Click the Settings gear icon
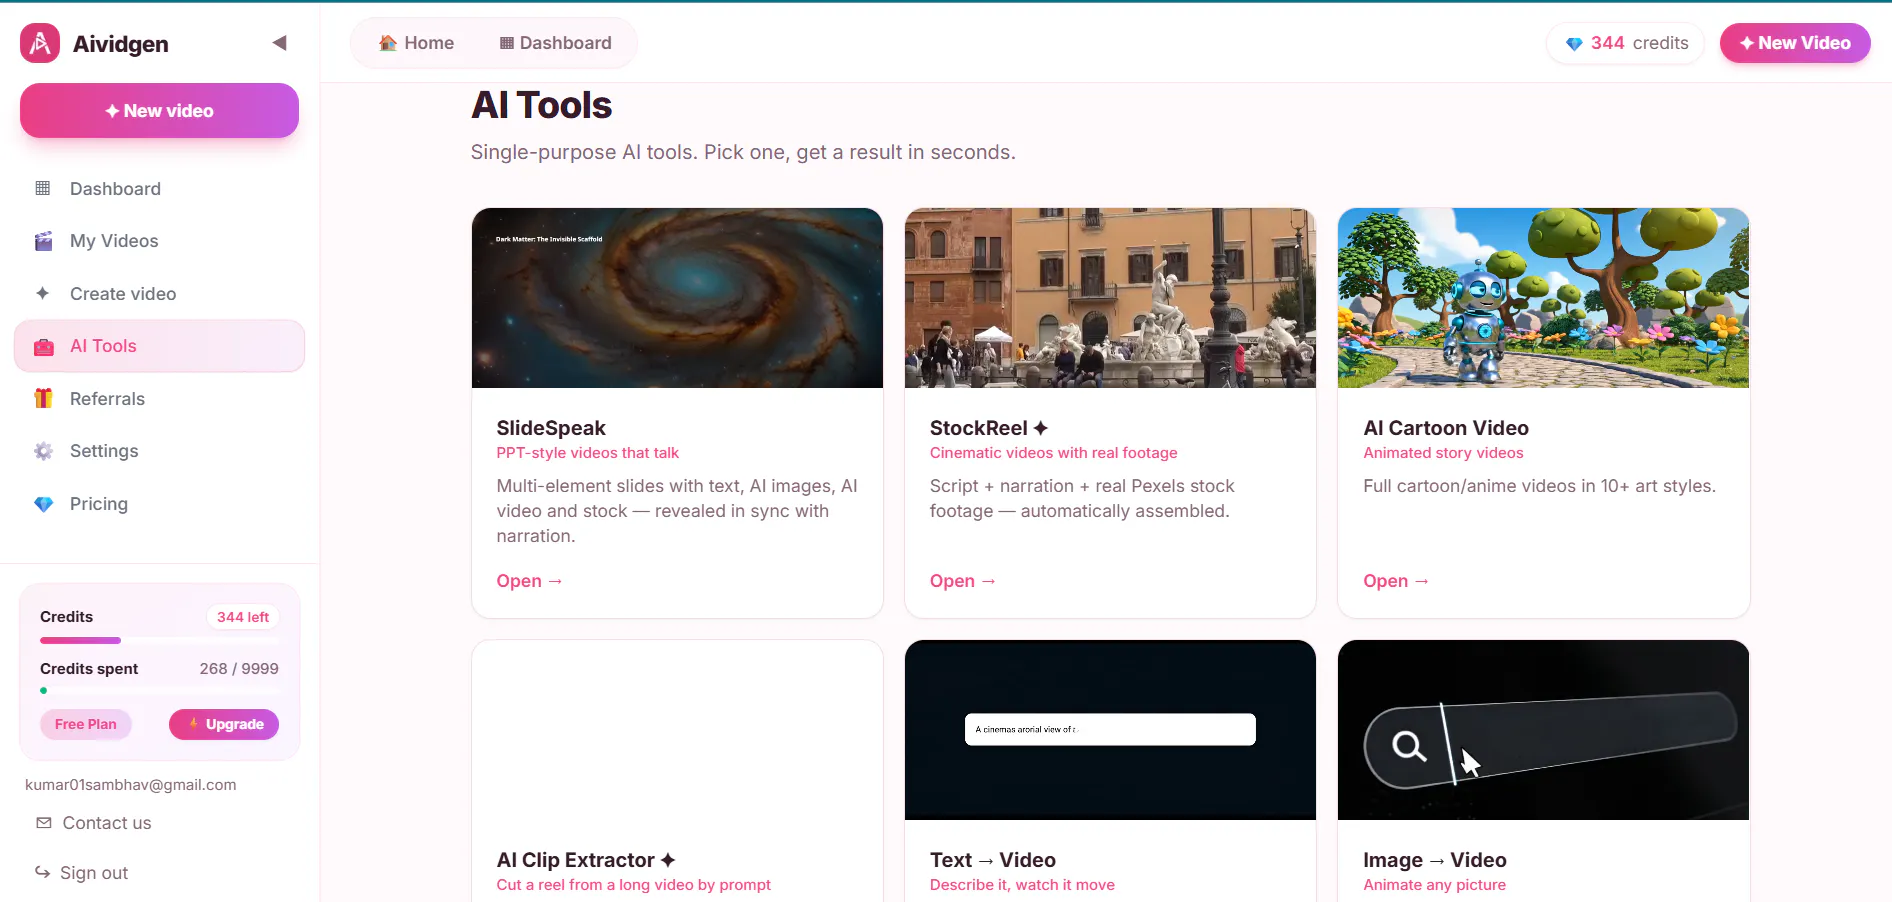The image size is (1892, 902). point(43,451)
